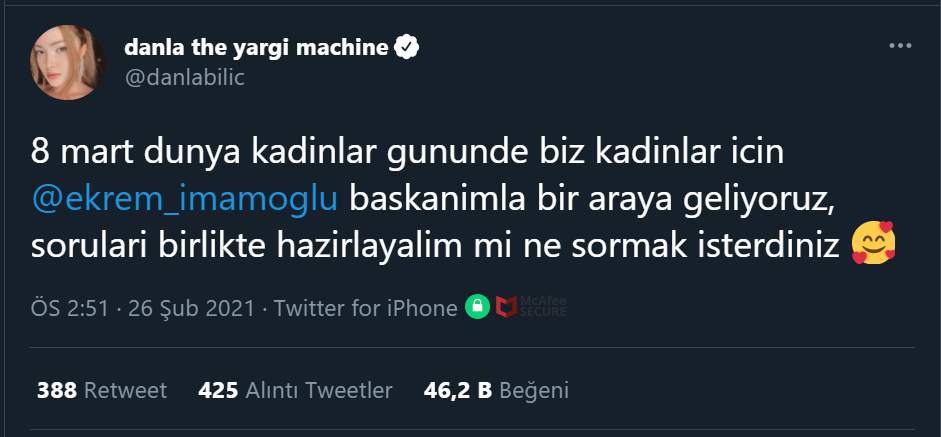Open the @ekrem_imamoglu mention link
The width and height of the screenshot is (941, 437).
[187, 198]
